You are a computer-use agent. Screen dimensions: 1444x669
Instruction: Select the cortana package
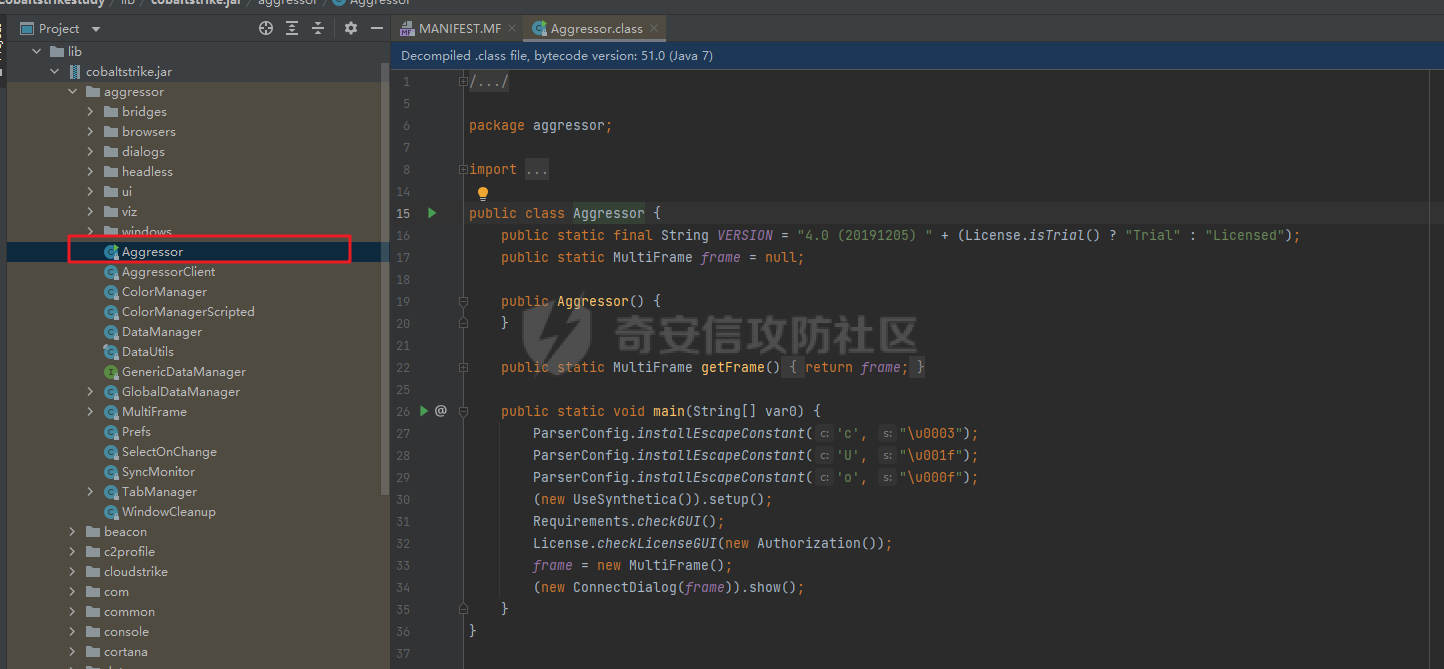click(125, 652)
